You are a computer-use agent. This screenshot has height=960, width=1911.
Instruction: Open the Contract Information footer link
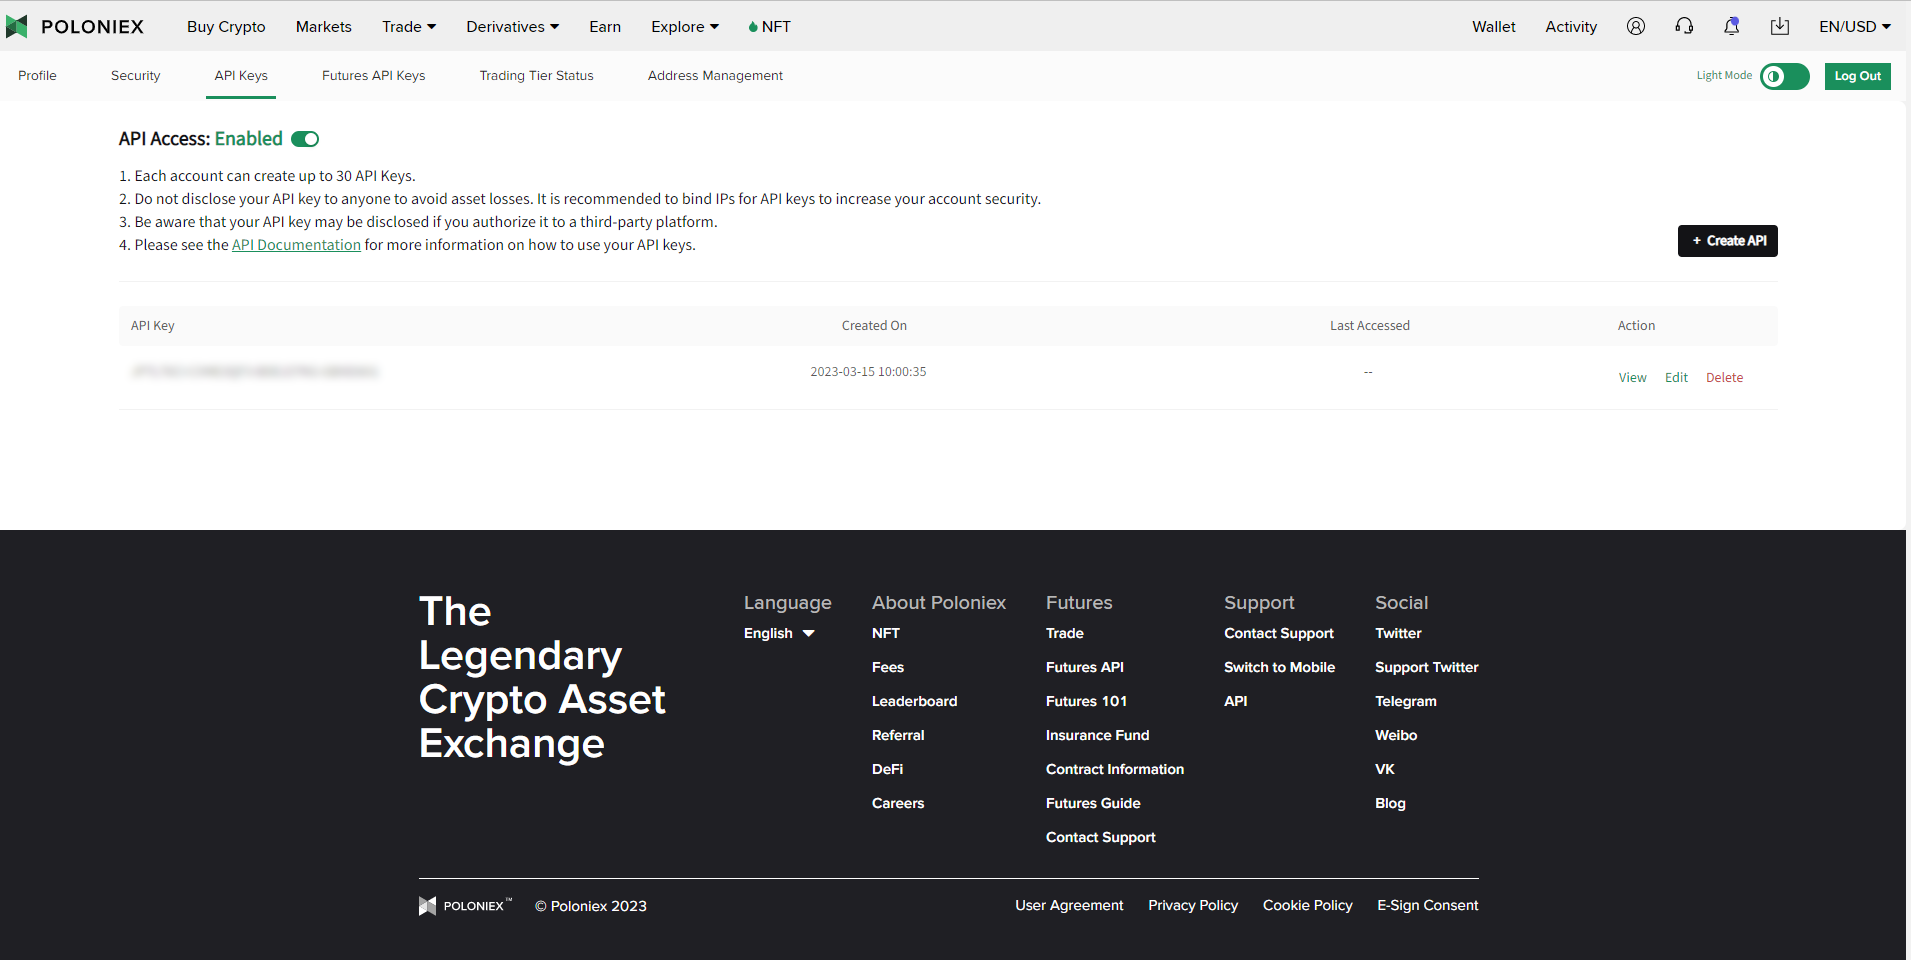click(1115, 769)
